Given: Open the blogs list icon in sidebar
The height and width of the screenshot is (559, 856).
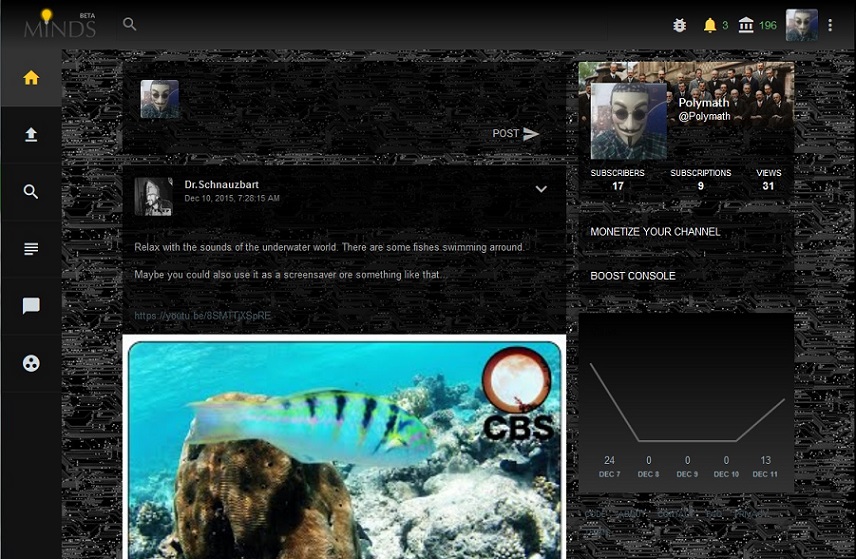Looking at the screenshot, I should click(x=31, y=249).
